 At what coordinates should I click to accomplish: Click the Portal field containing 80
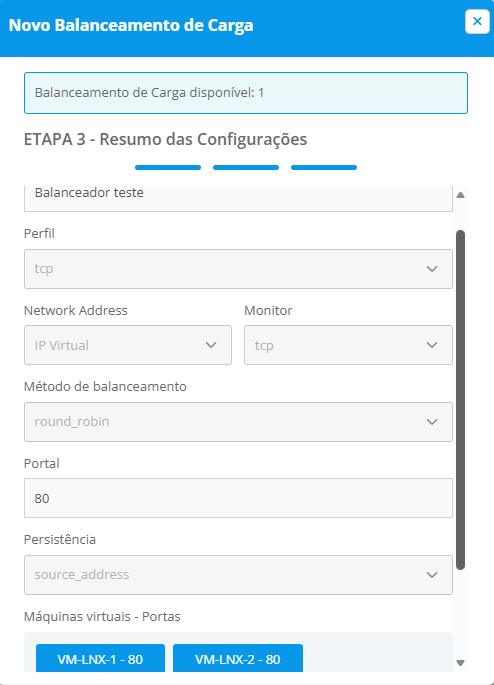(x=238, y=498)
